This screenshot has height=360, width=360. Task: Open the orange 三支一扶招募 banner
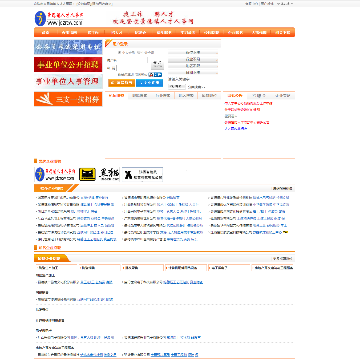pos(68,99)
